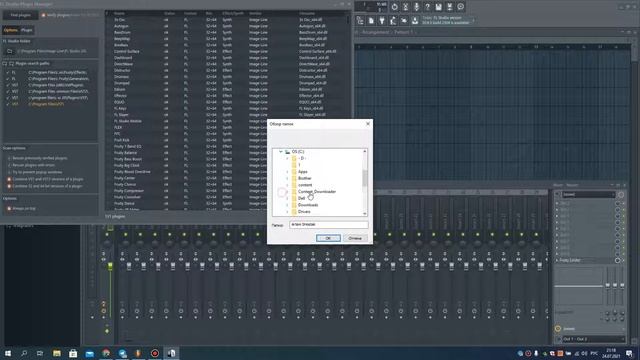Image resolution: width=640 pixels, height=360 pixels.
Task: Click the hourglass-shaped icon beside the circular arrow
Action: pyautogui.click(x=405, y=7)
